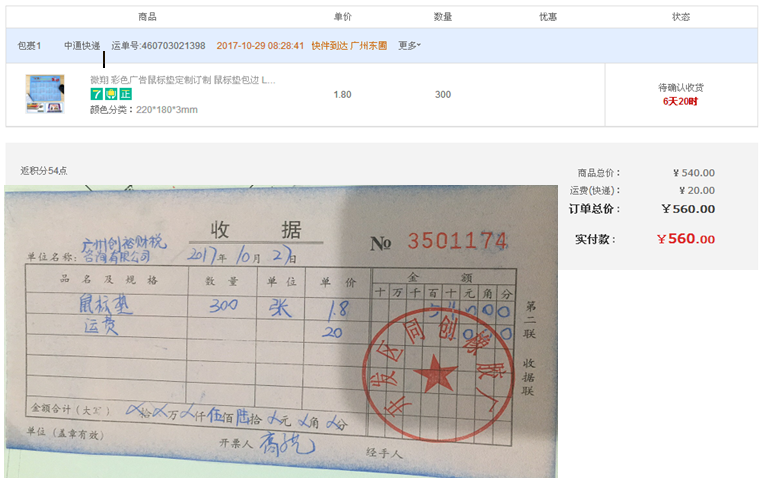766x478 pixels.
Task: Open the mouse pad product title link
Action: (x=182, y=79)
